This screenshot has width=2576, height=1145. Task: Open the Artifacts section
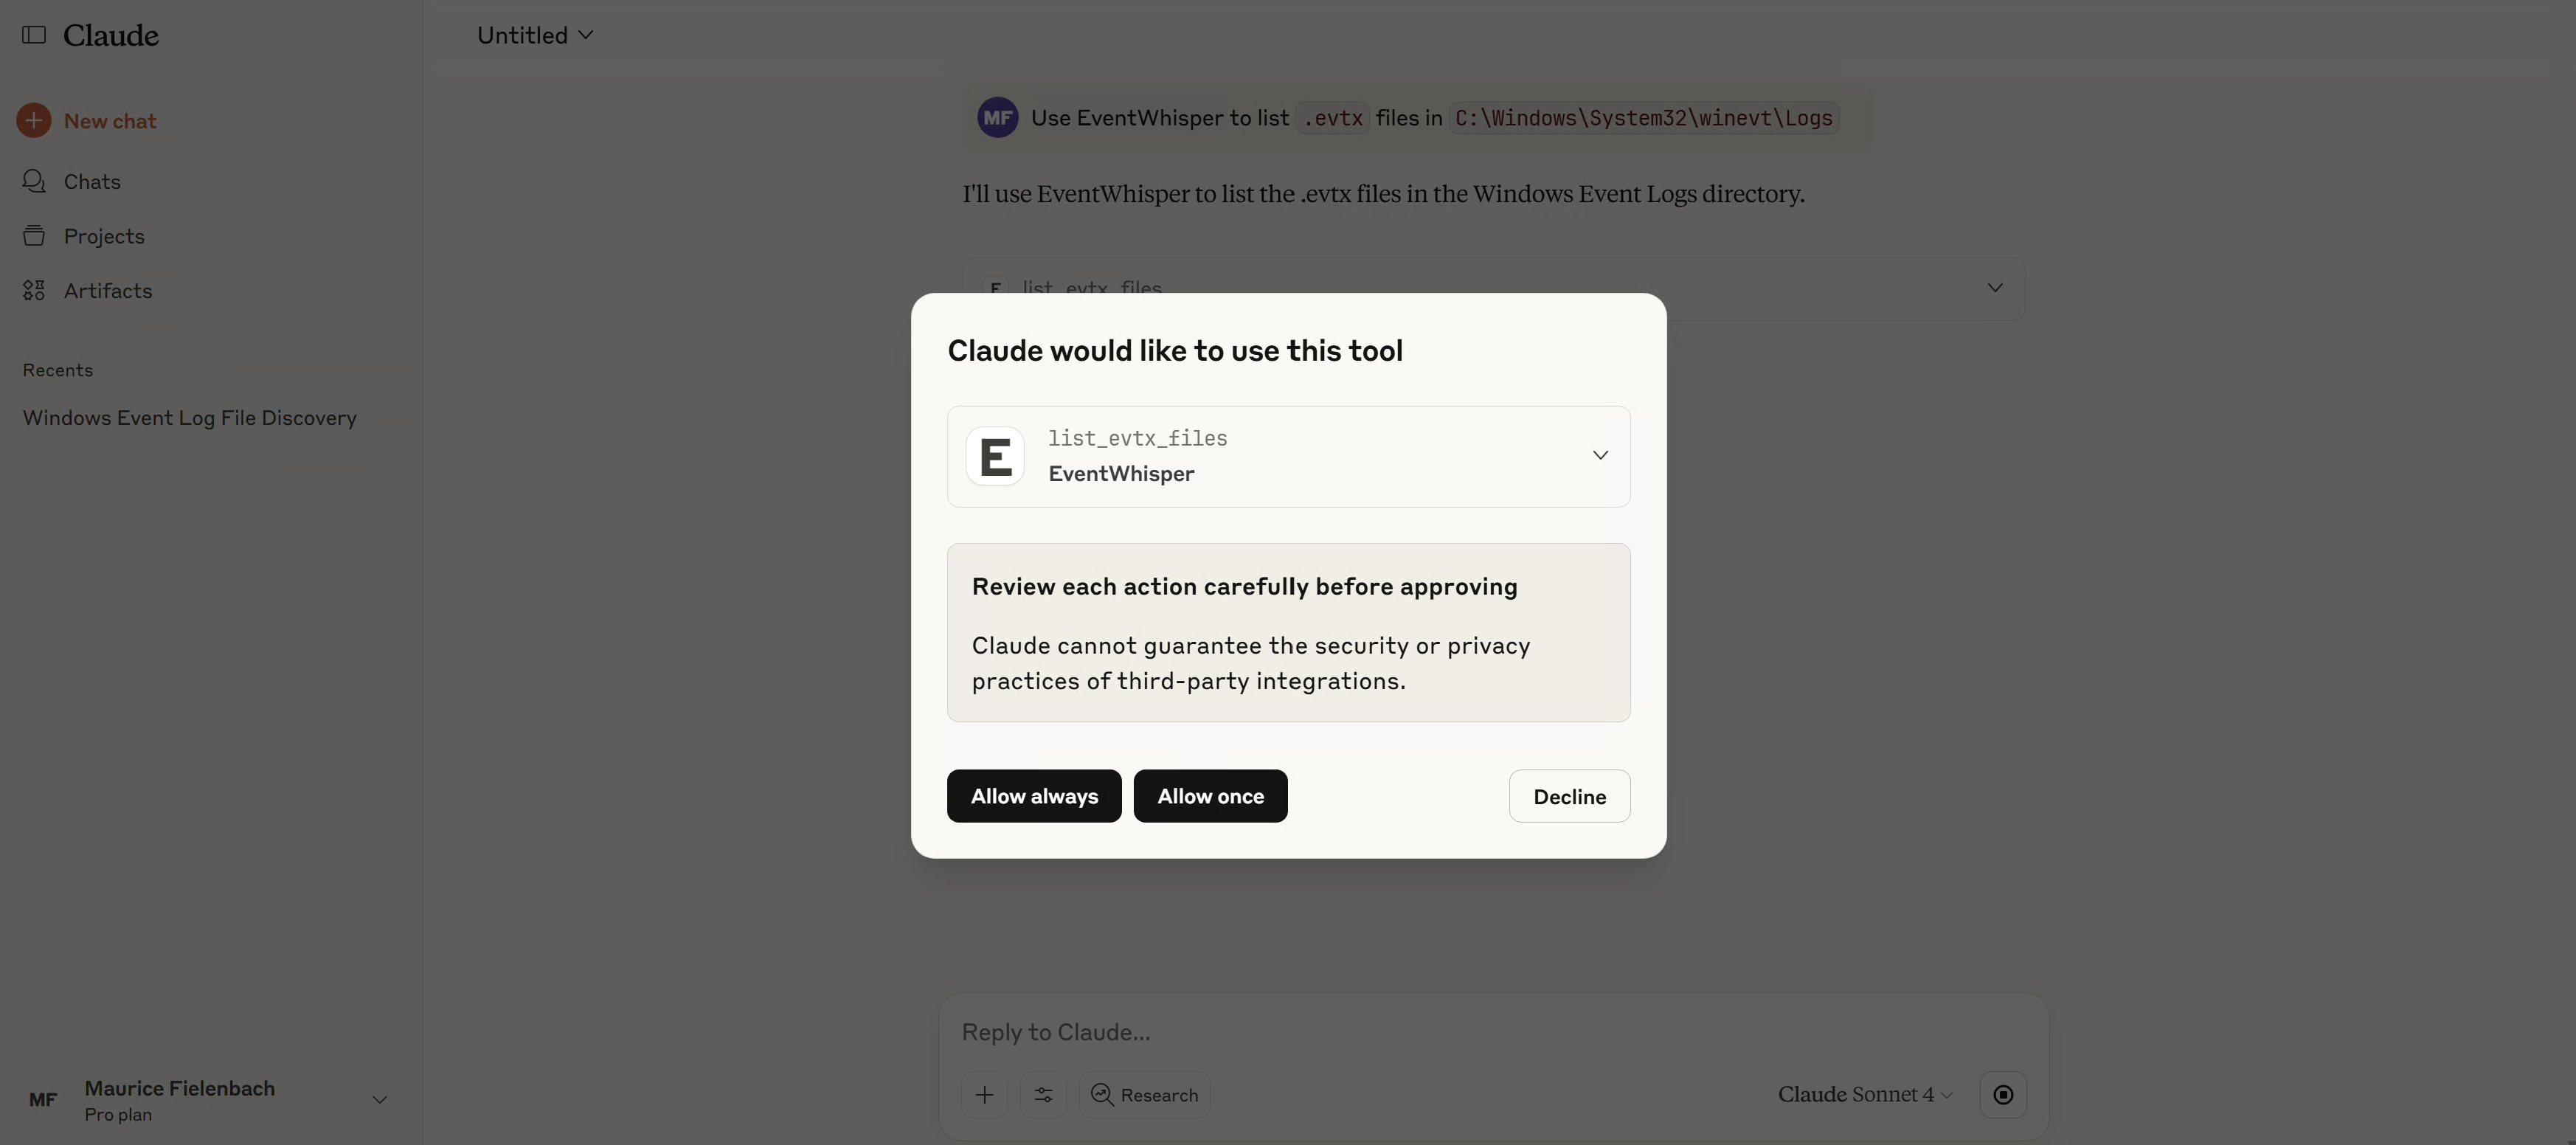tap(107, 291)
